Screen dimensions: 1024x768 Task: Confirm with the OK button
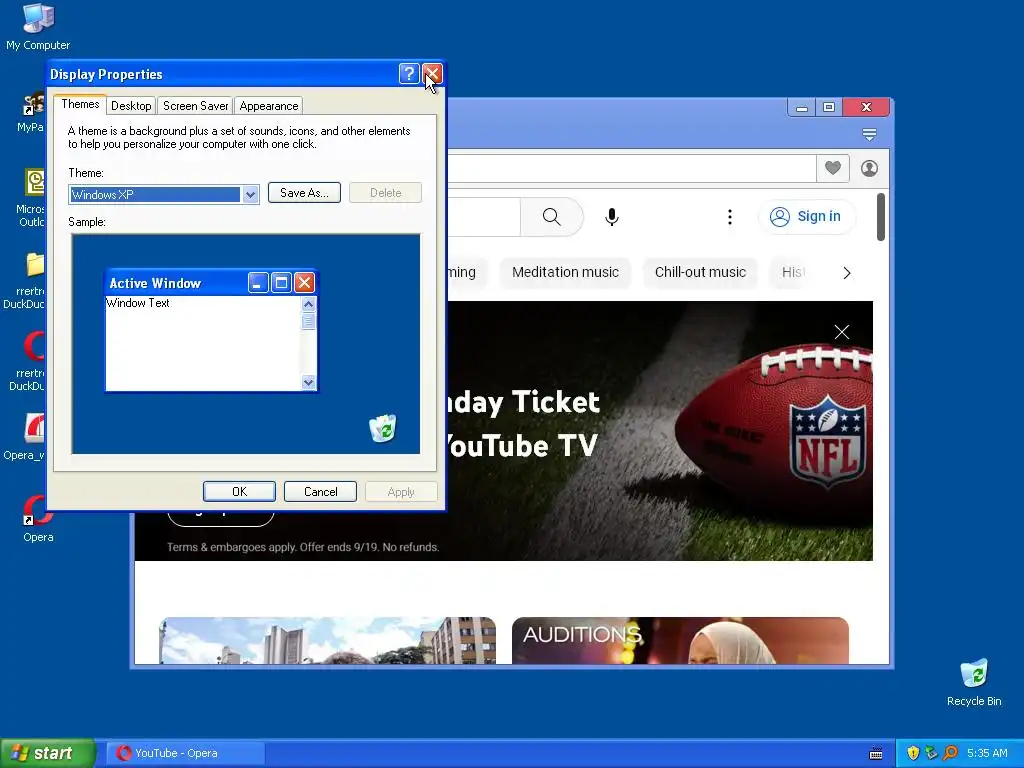[239, 492]
